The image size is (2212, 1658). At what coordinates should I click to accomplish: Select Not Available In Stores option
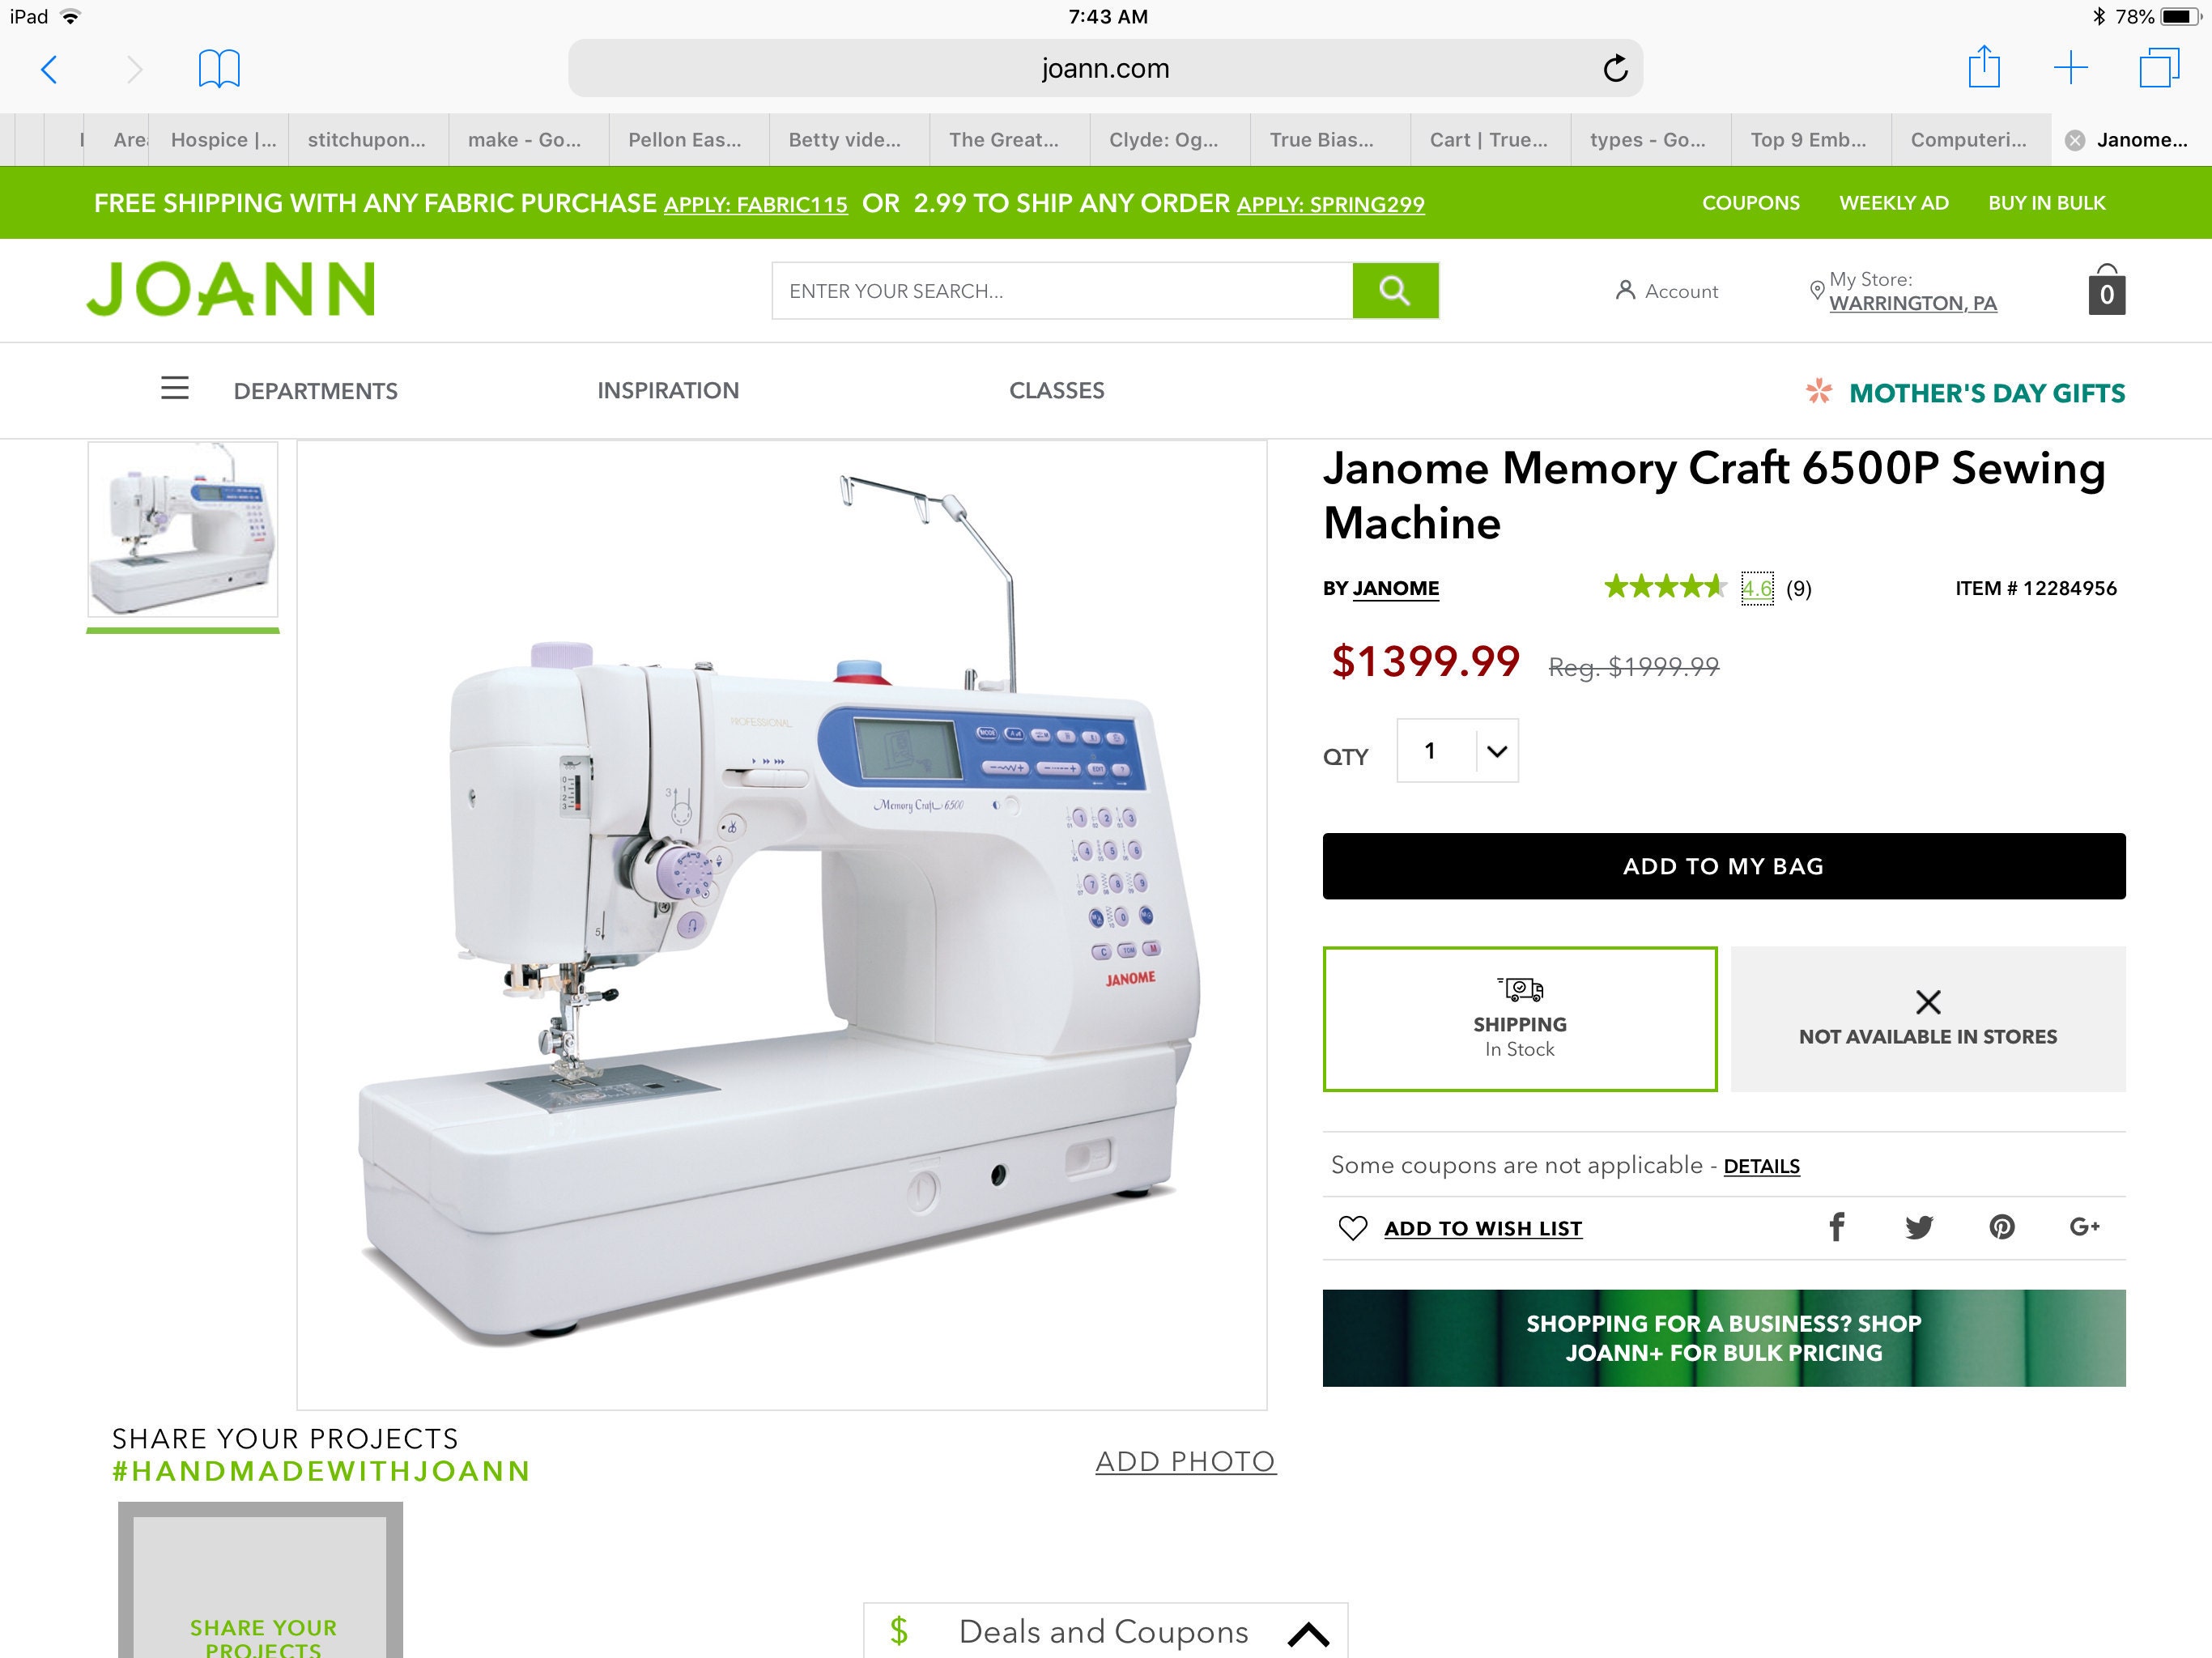point(1928,1019)
